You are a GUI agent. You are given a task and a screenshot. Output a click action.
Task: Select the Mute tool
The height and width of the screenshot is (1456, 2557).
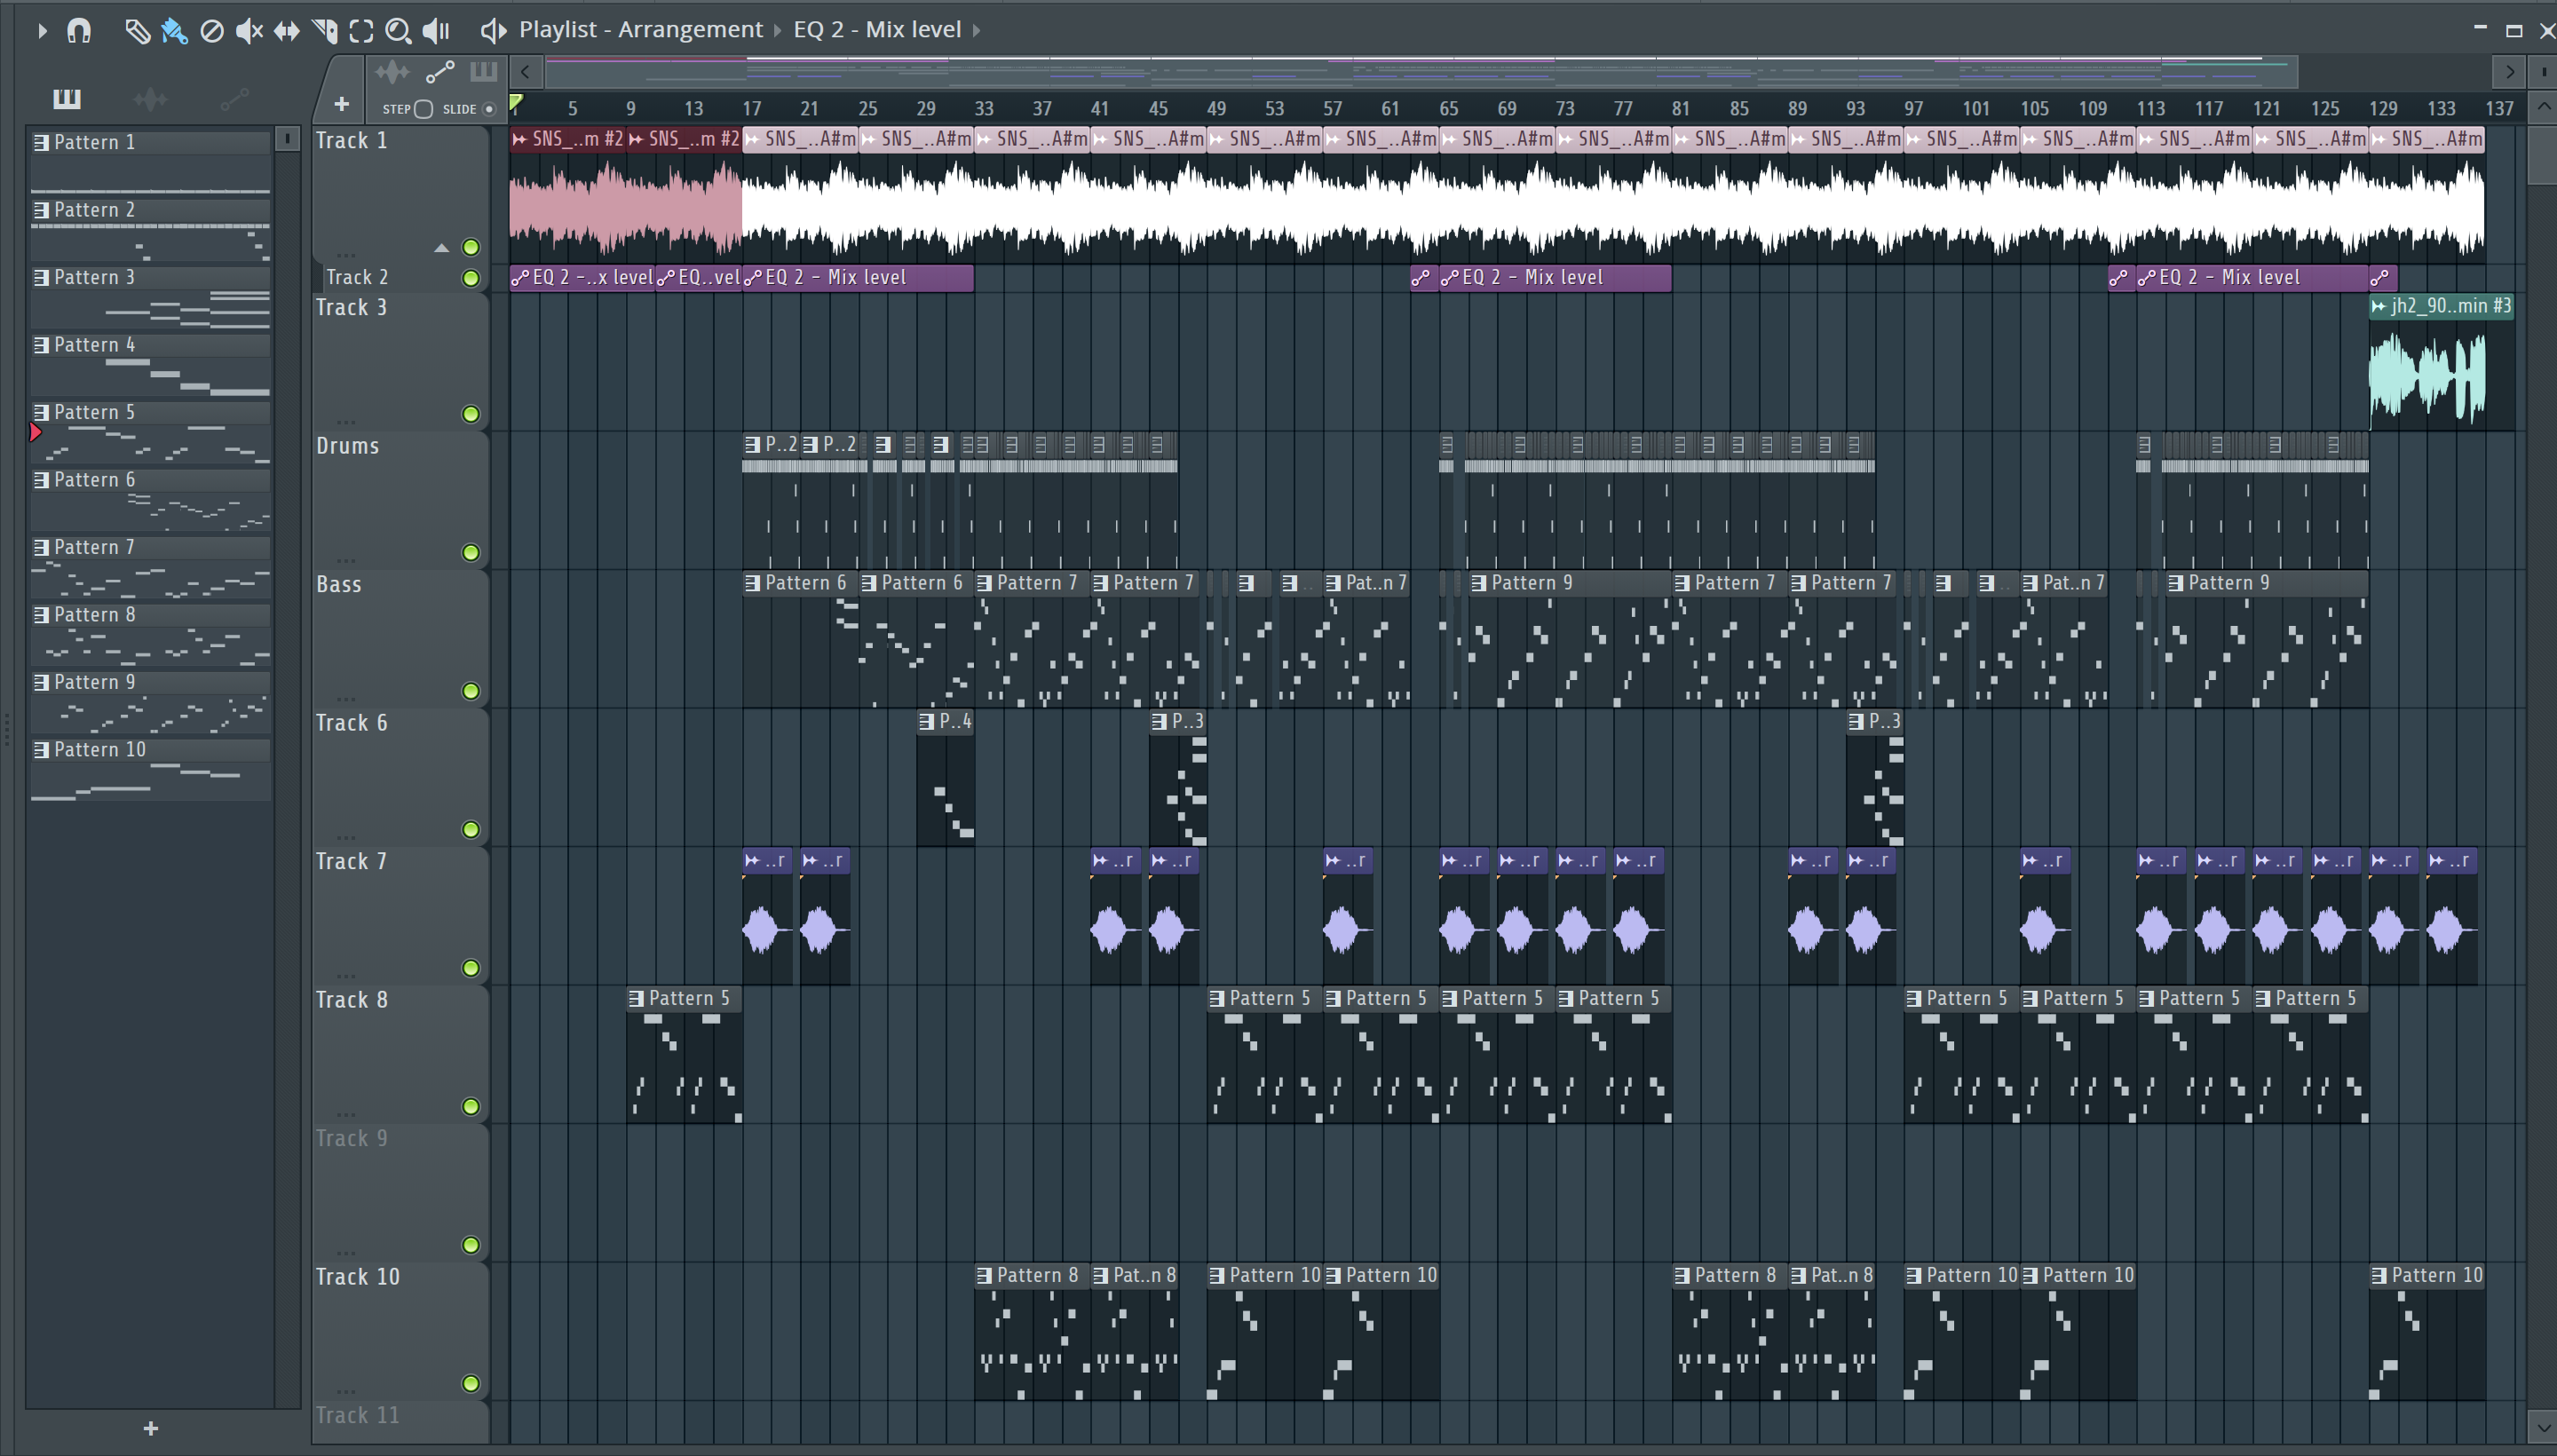click(x=249, y=31)
